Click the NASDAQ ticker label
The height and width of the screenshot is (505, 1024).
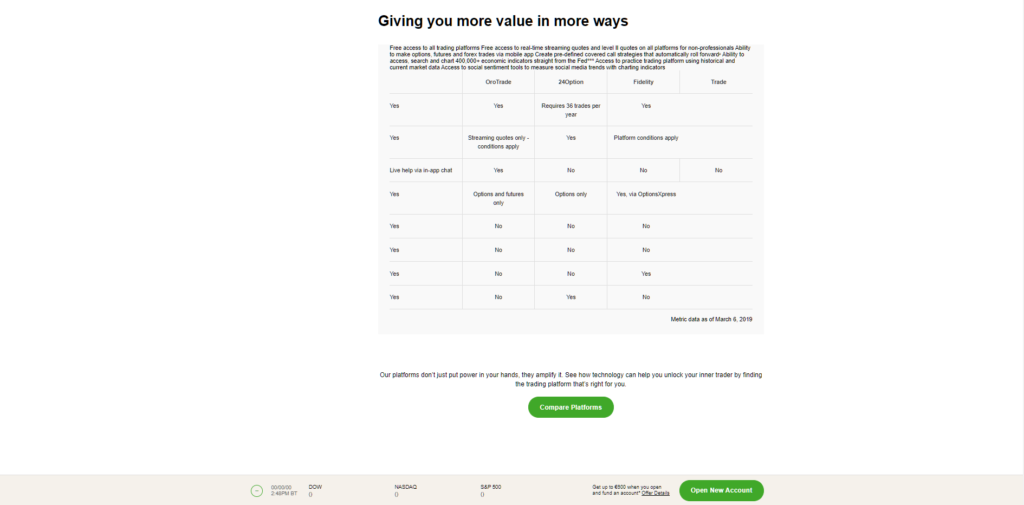pyautogui.click(x=405, y=487)
